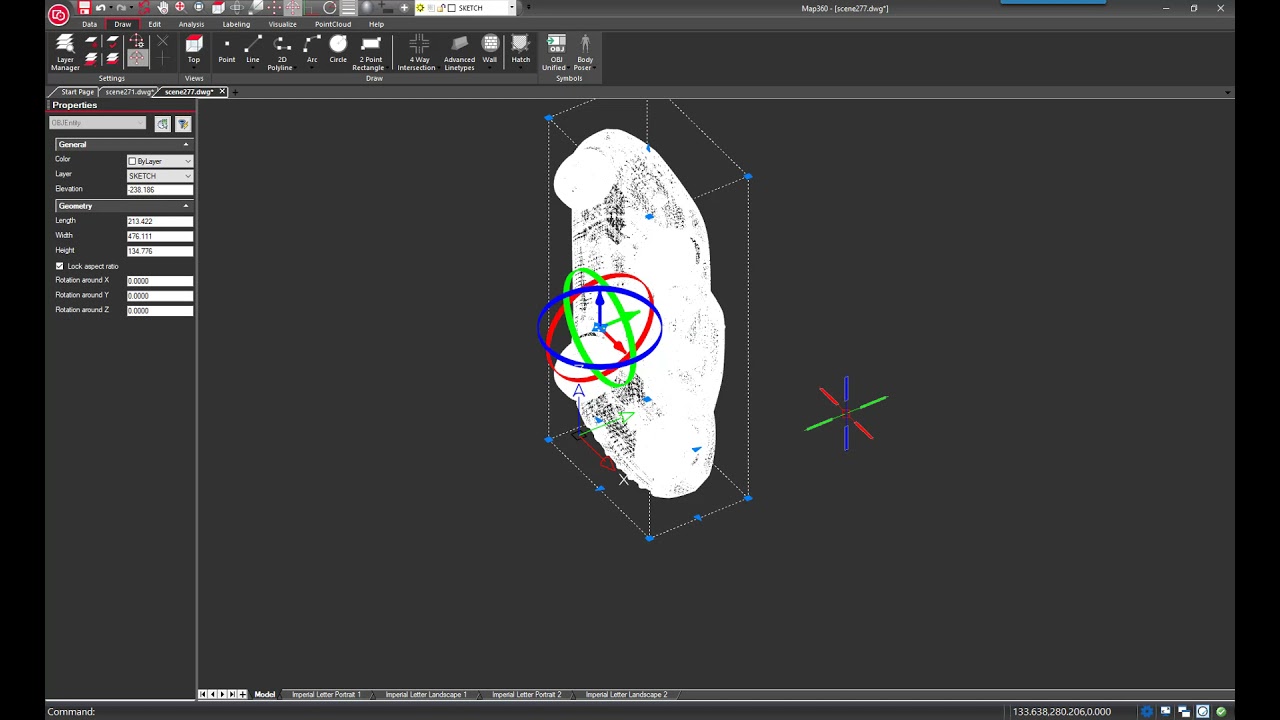Open the Help ribbon tab
Screen dimensions: 1280x720
376,24
